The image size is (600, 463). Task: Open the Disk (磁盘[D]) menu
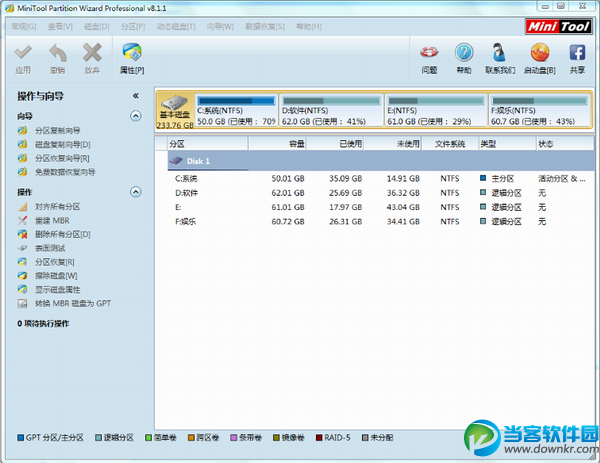pos(96,26)
